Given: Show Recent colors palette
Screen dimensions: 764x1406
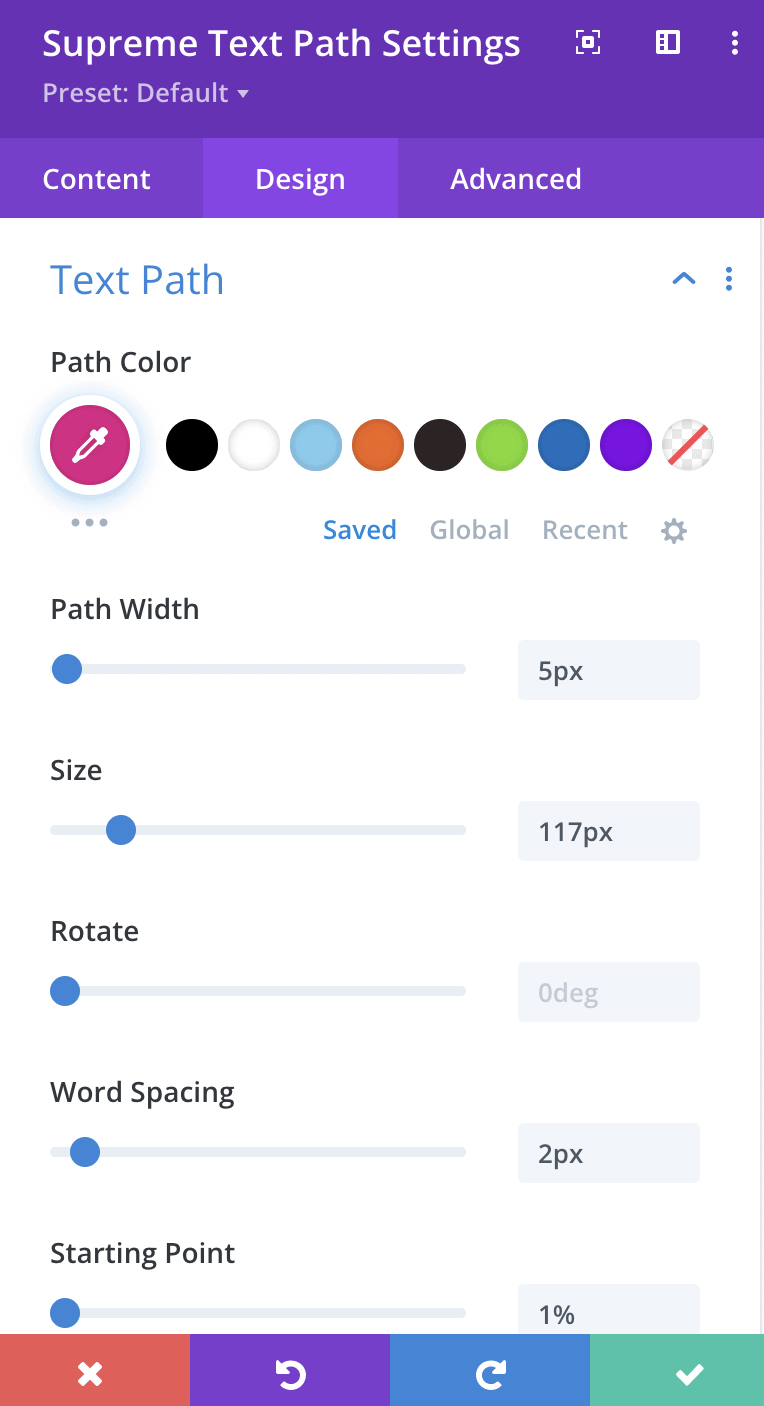Looking at the screenshot, I should (585, 530).
